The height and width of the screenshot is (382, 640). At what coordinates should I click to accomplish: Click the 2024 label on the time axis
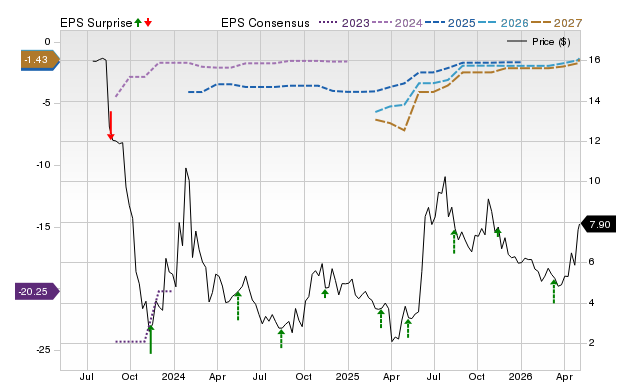coord(173,376)
